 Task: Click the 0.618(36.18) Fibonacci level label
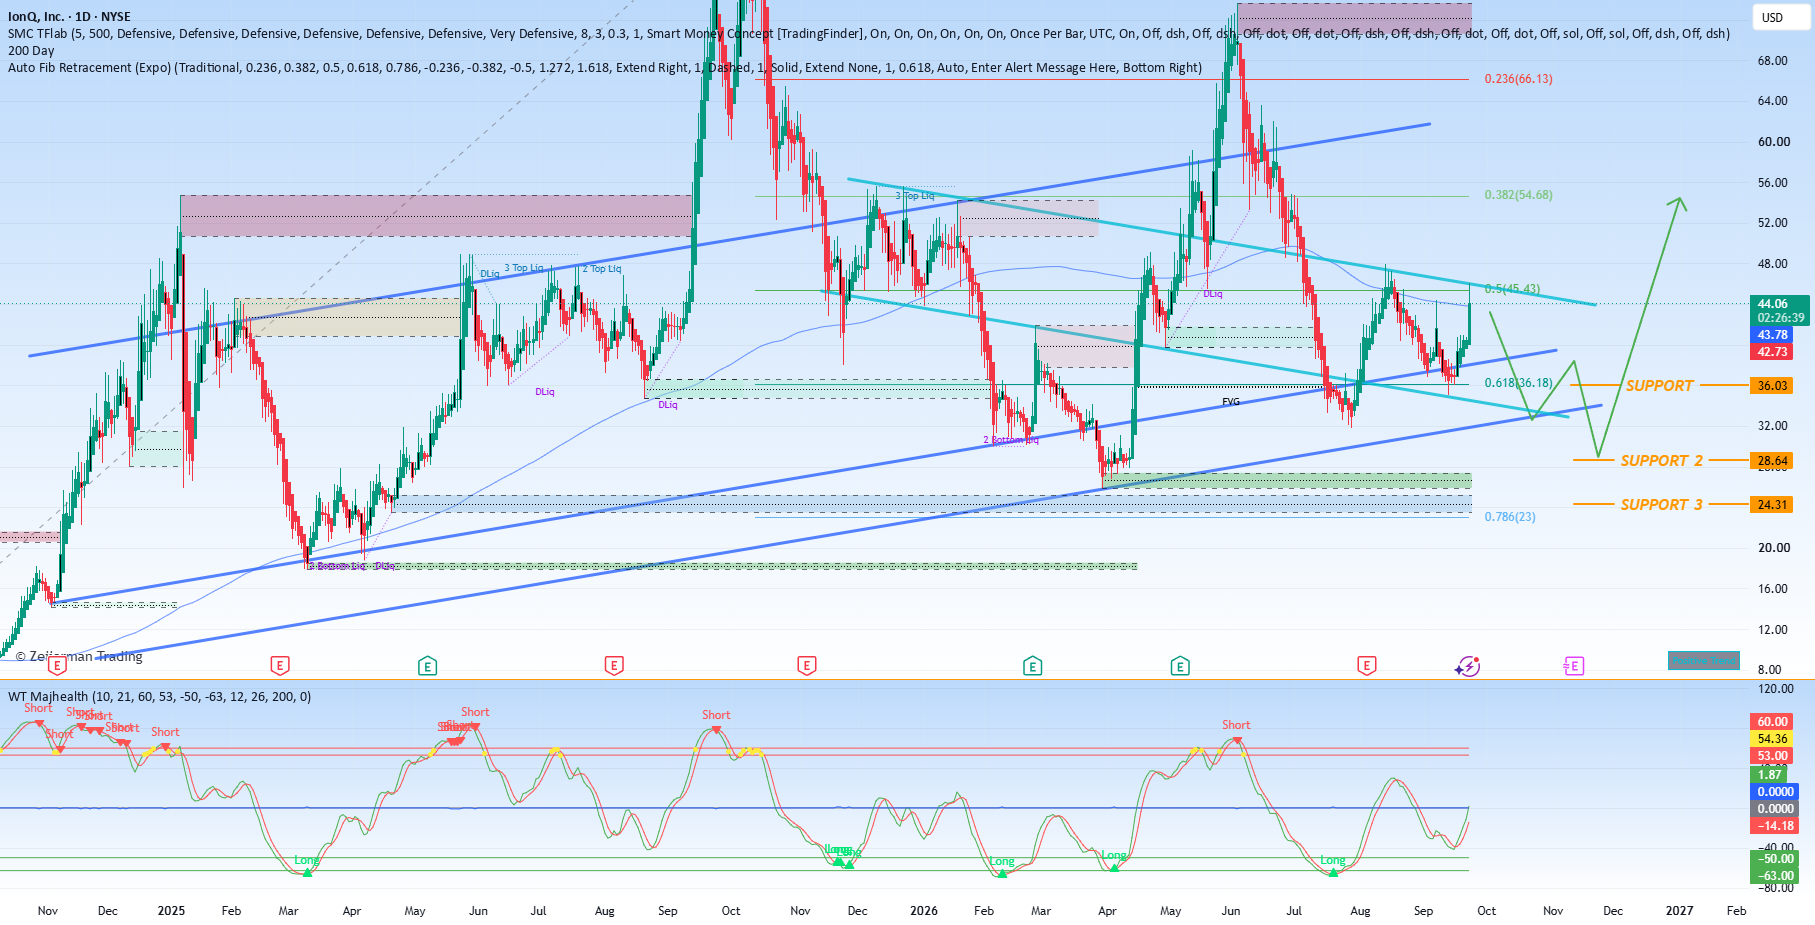tap(1518, 383)
